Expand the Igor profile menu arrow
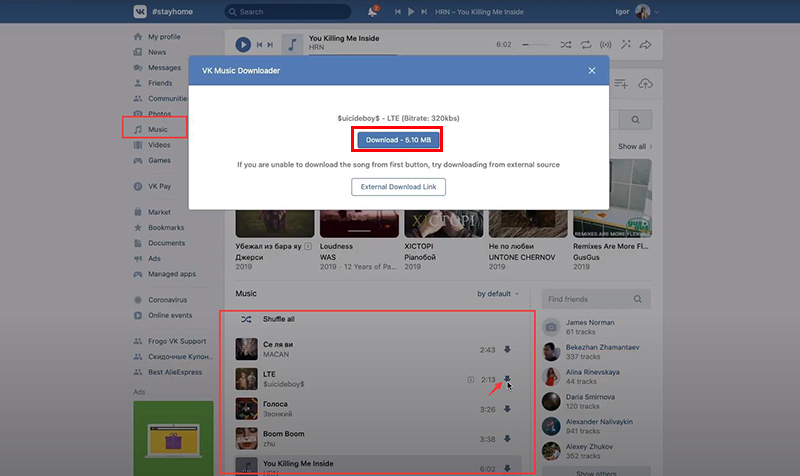800x476 pixels. pyautogui.click(x=657, y=12)
